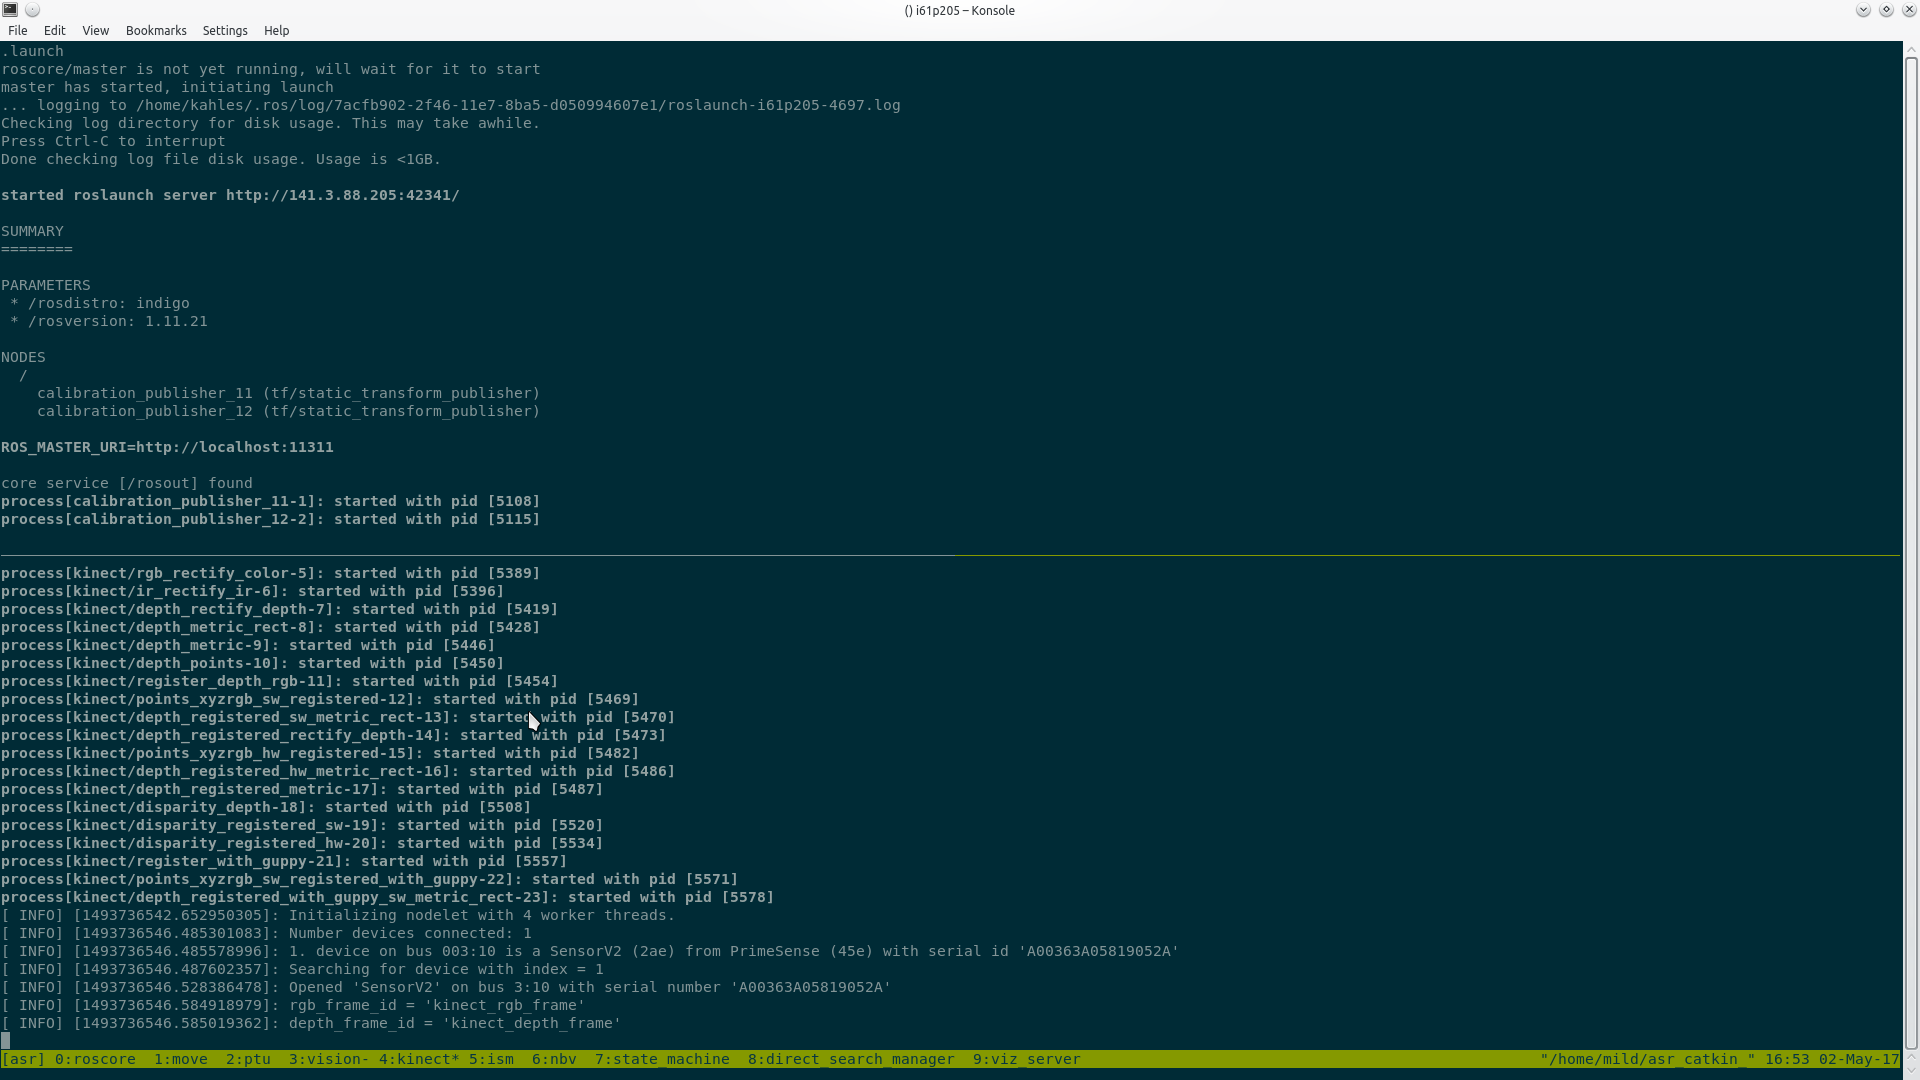Switch to tmux window 2:ptu
This screenshot has width=1920, height=1080.
click(248, 1059)
